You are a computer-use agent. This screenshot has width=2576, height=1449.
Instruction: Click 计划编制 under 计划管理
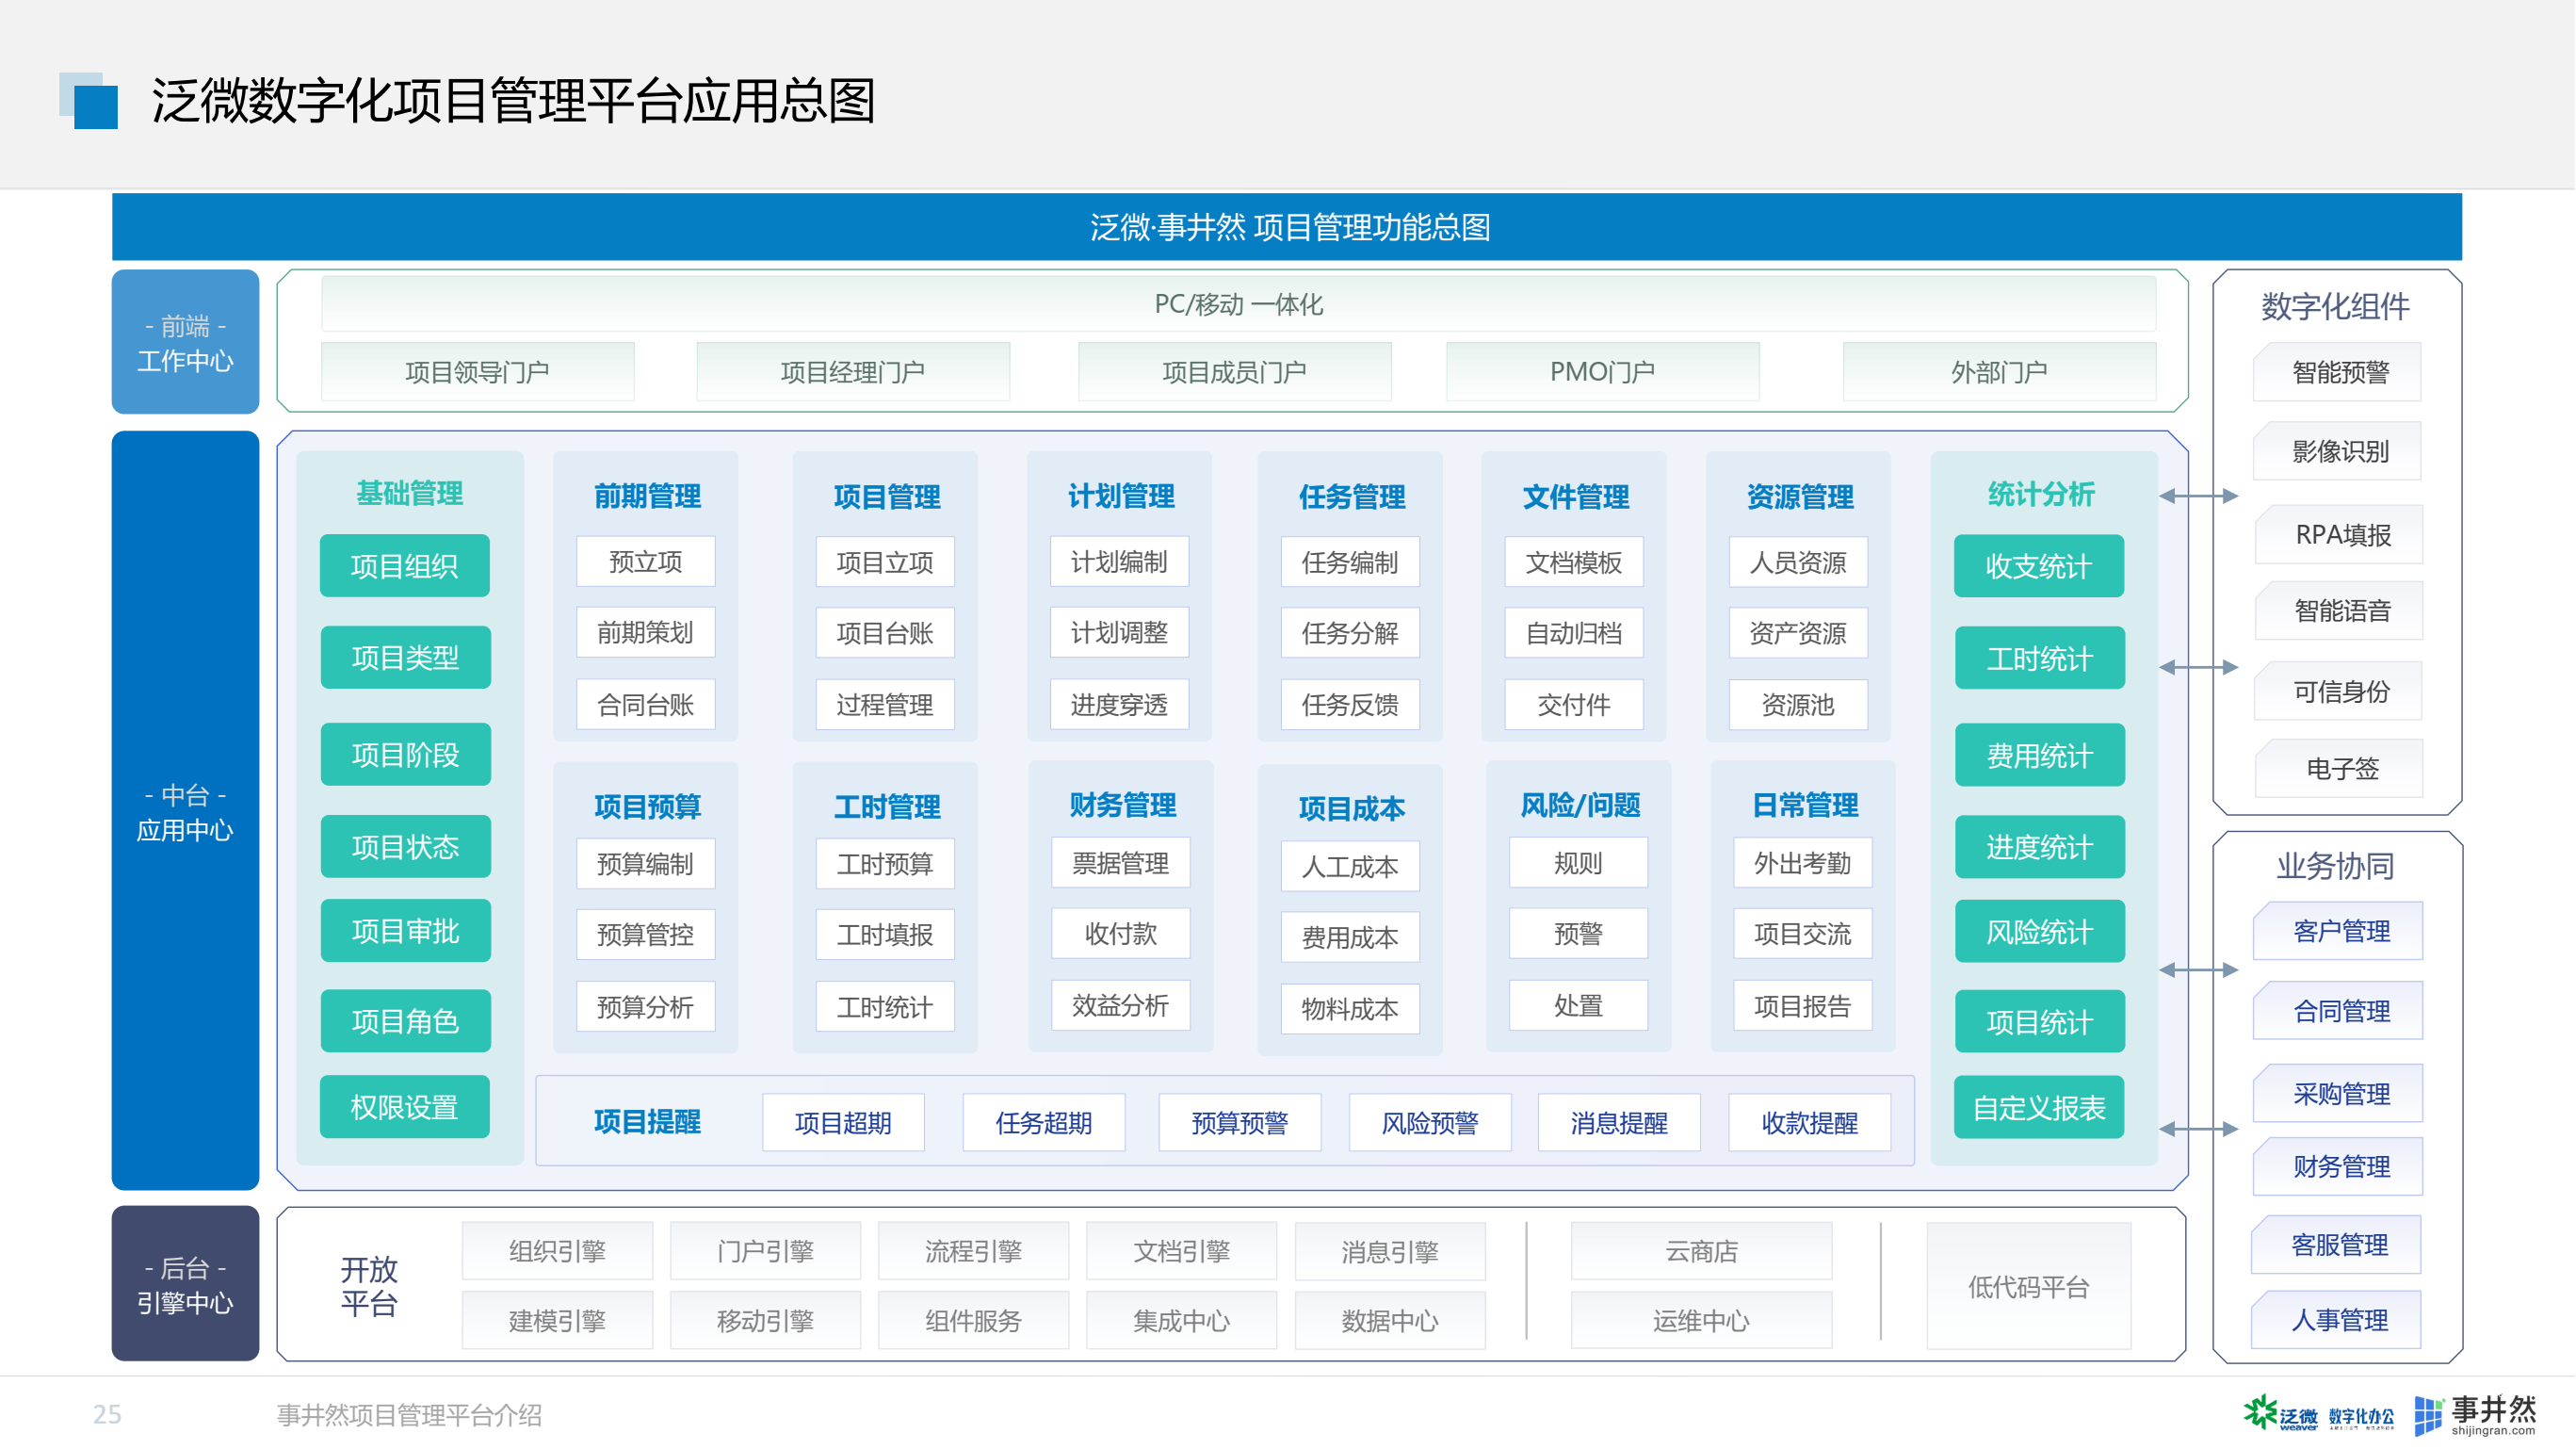(x=1119, y=561)
